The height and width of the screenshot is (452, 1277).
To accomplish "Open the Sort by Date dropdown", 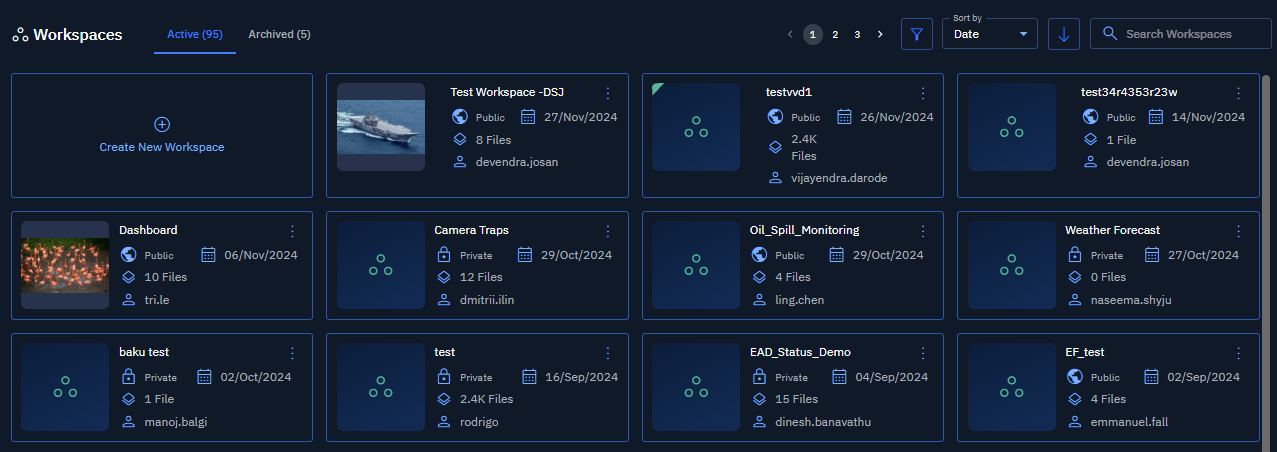I will point(990,34).
